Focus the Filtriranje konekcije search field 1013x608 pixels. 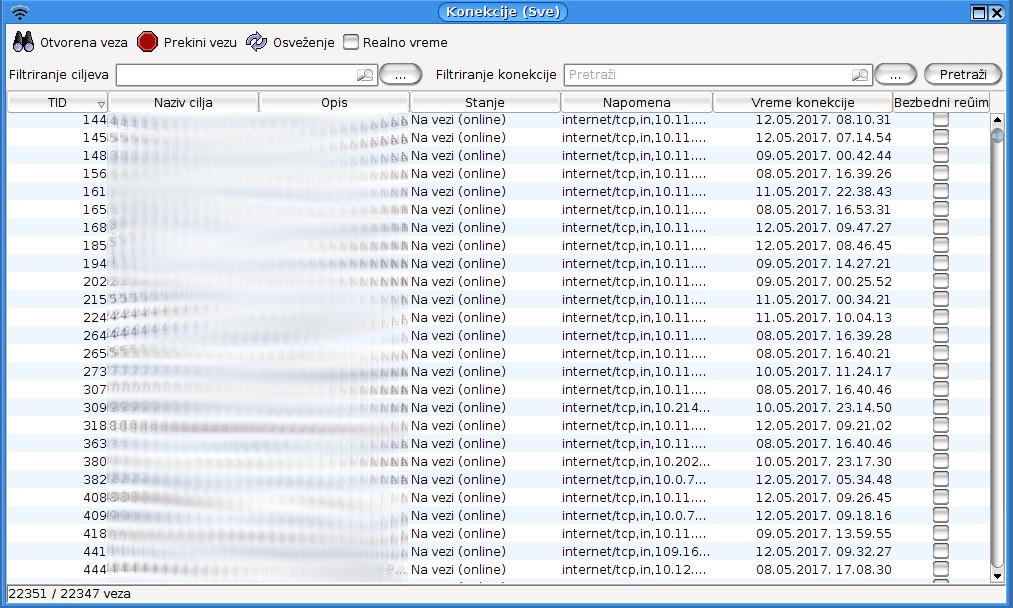pyautogui.click(x=705, y=75)
